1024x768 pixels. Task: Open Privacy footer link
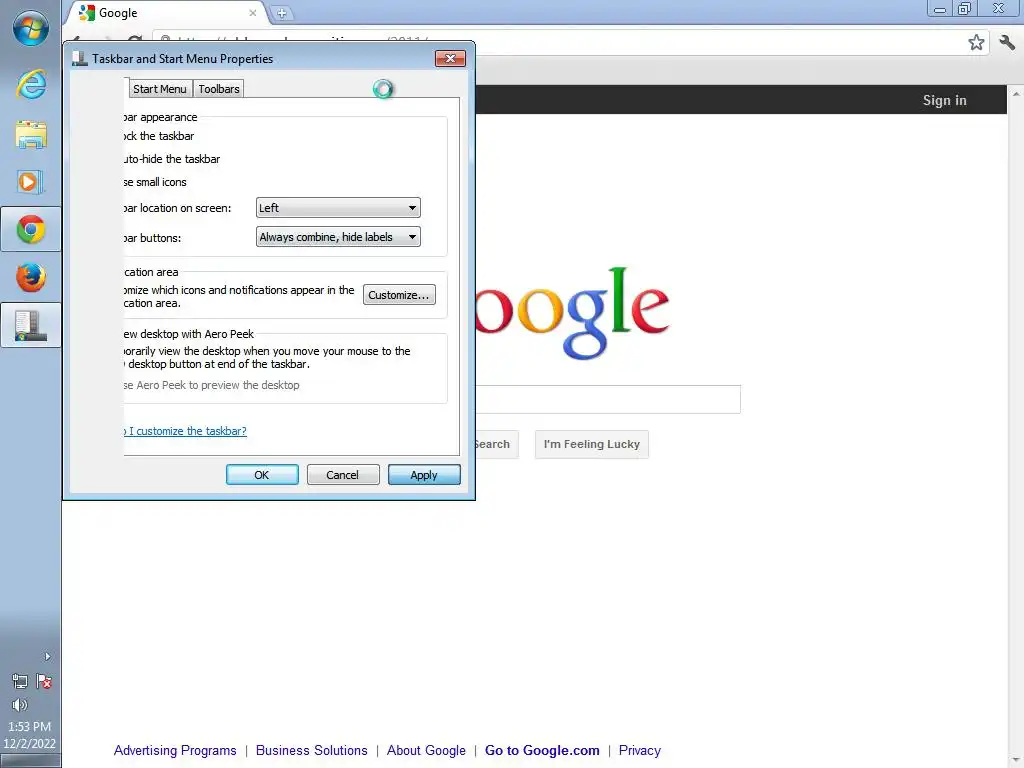(639, 750)
